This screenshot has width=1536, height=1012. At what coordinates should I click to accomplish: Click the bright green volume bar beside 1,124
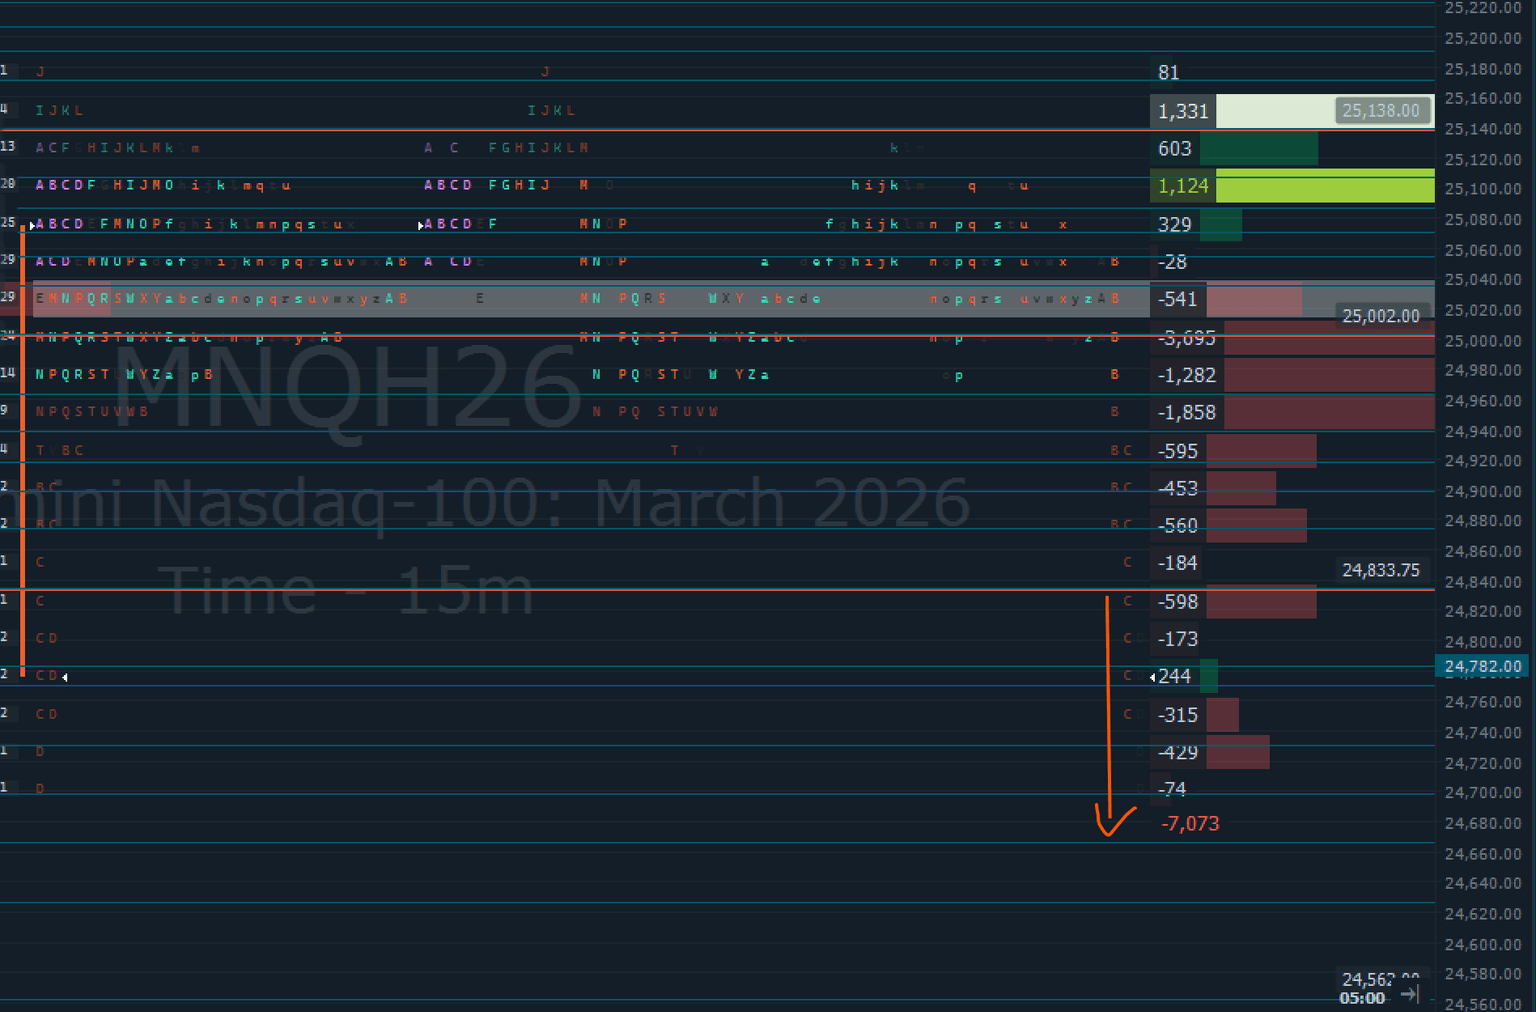tap(1325, 186)
